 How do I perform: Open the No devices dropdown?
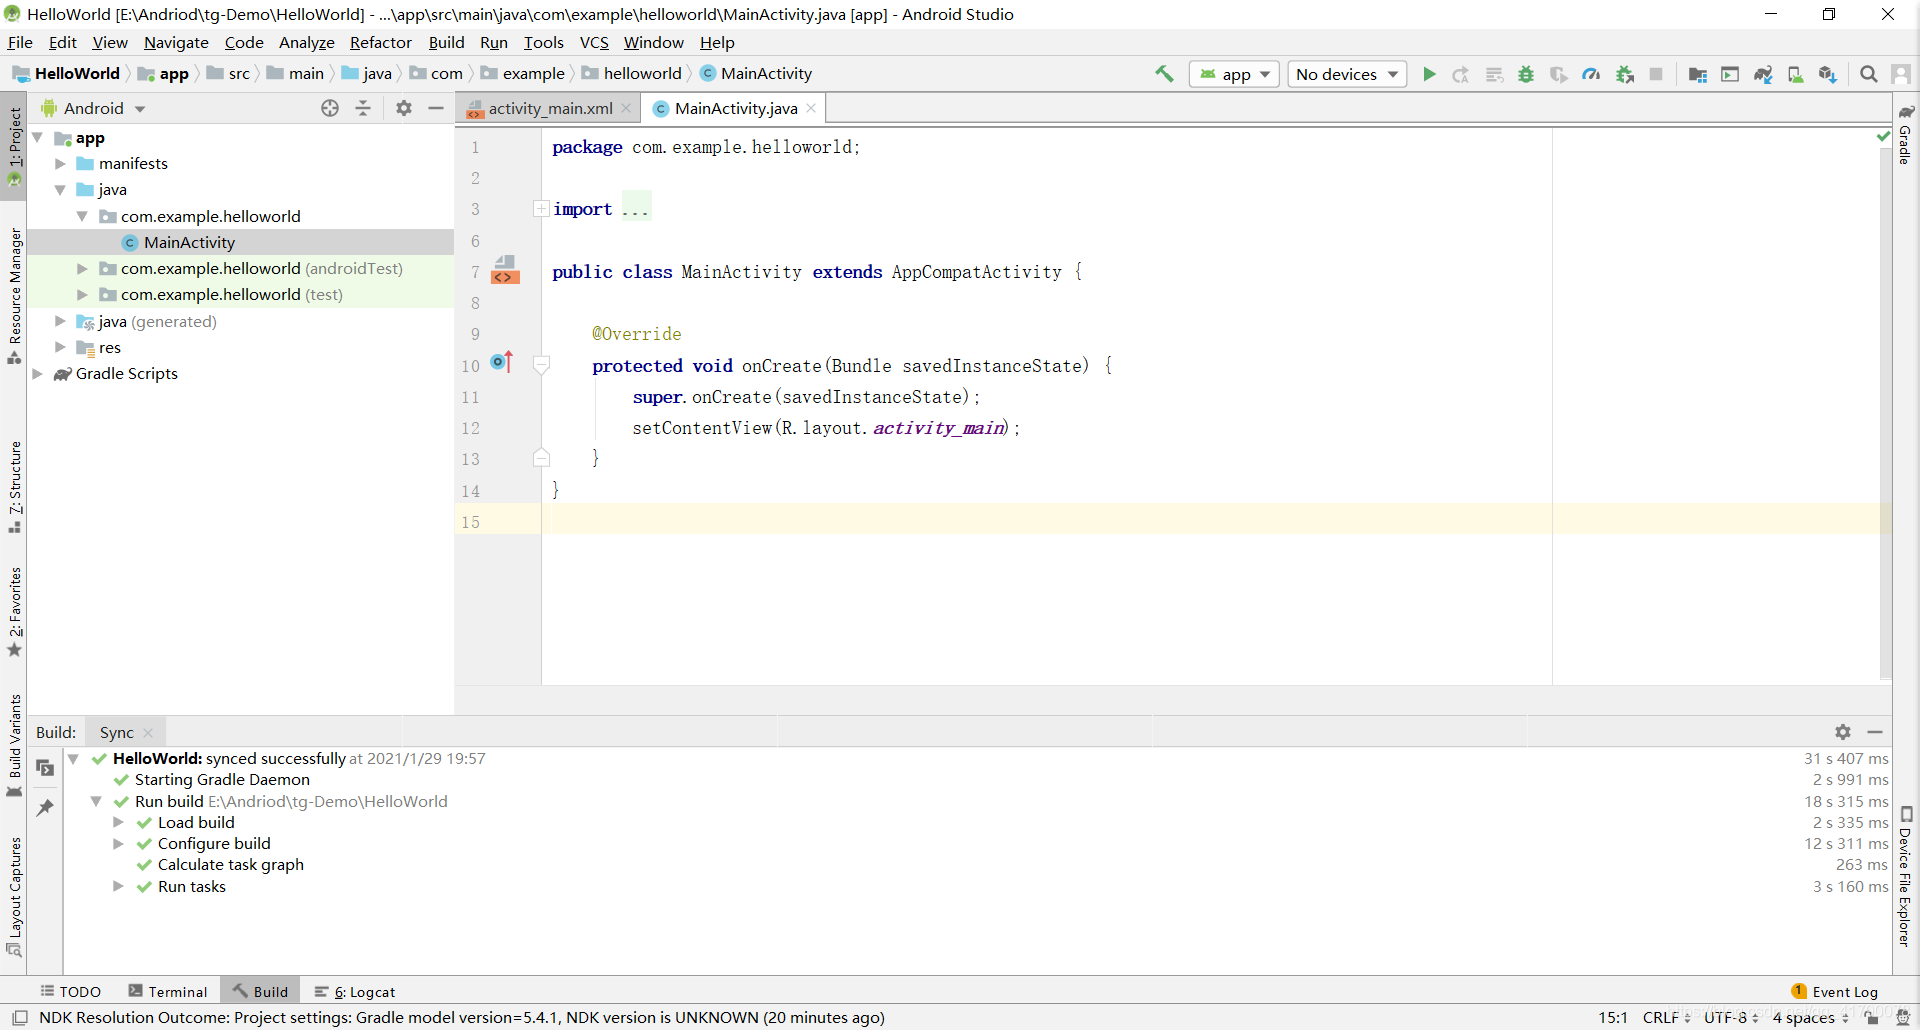(1347, 74)
